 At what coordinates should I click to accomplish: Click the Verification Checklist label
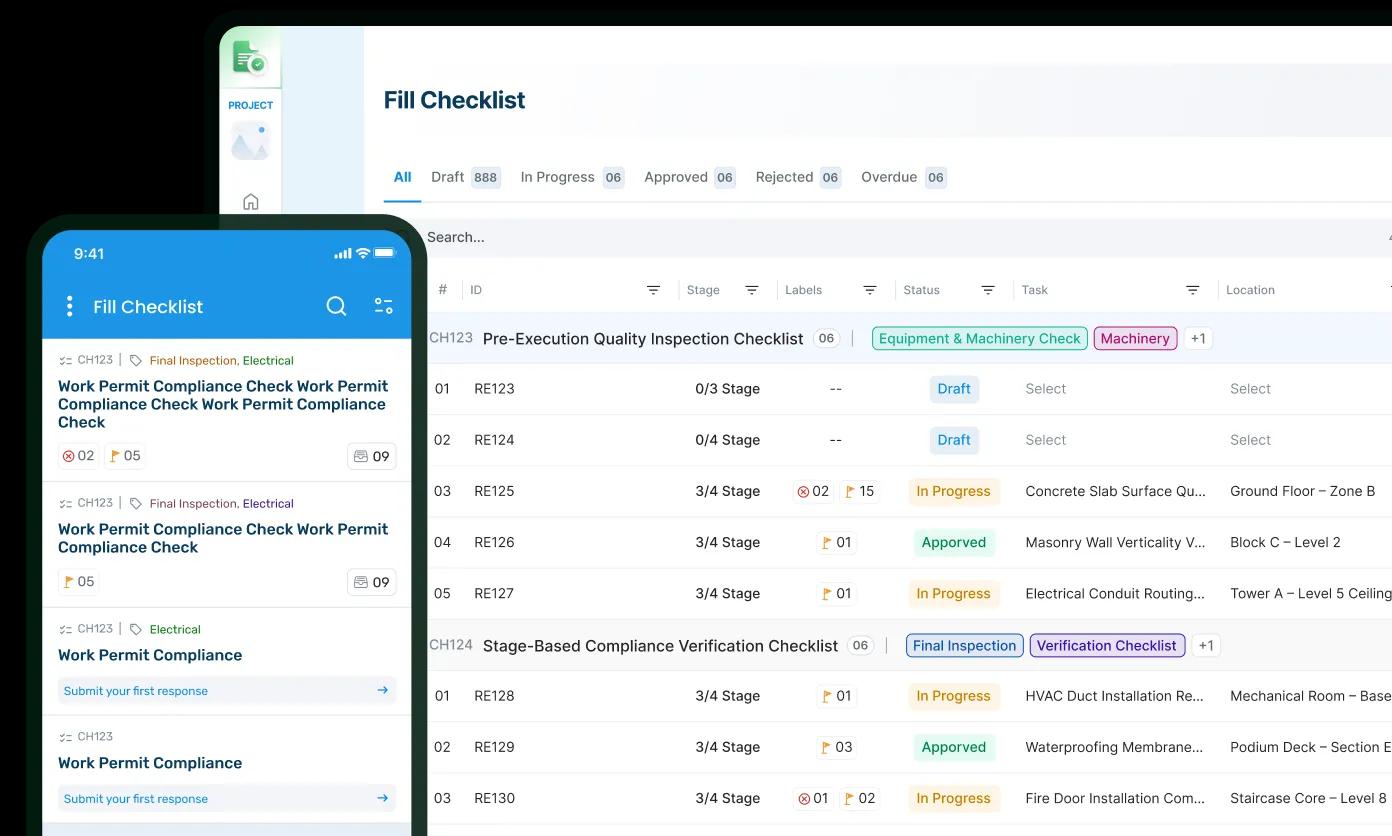(x=1107, y=645)
